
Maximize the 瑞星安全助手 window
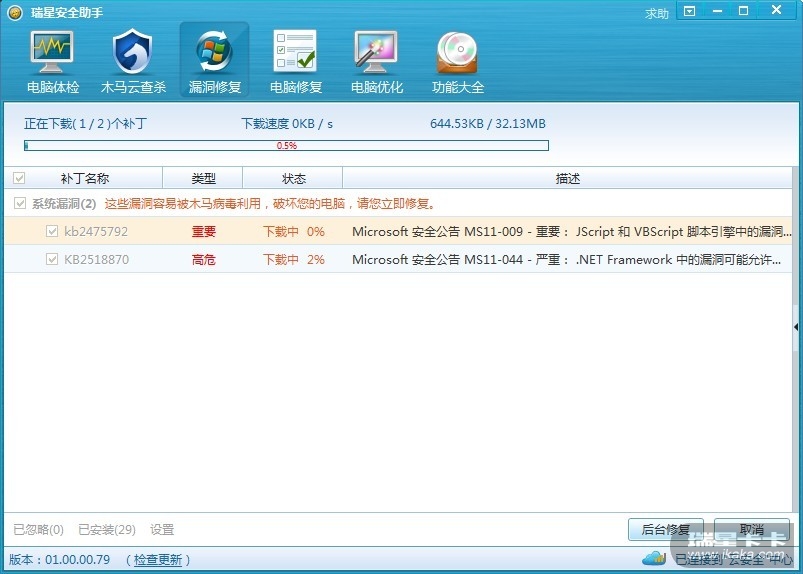[x=744, y=11]
